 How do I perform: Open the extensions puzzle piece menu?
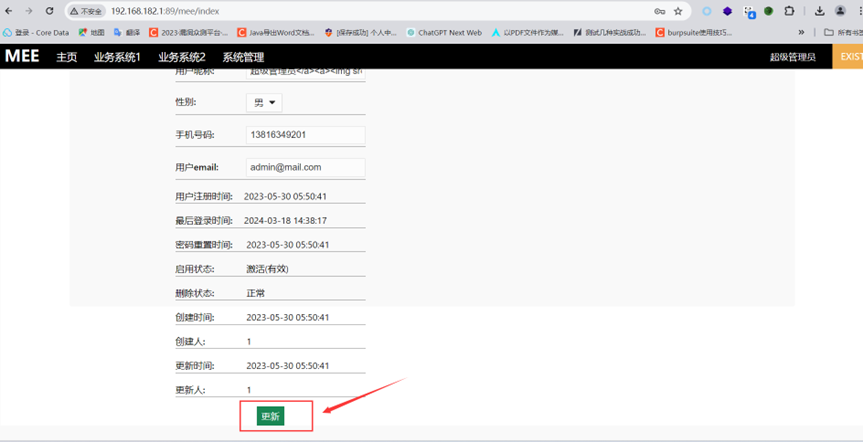(789, 11)
